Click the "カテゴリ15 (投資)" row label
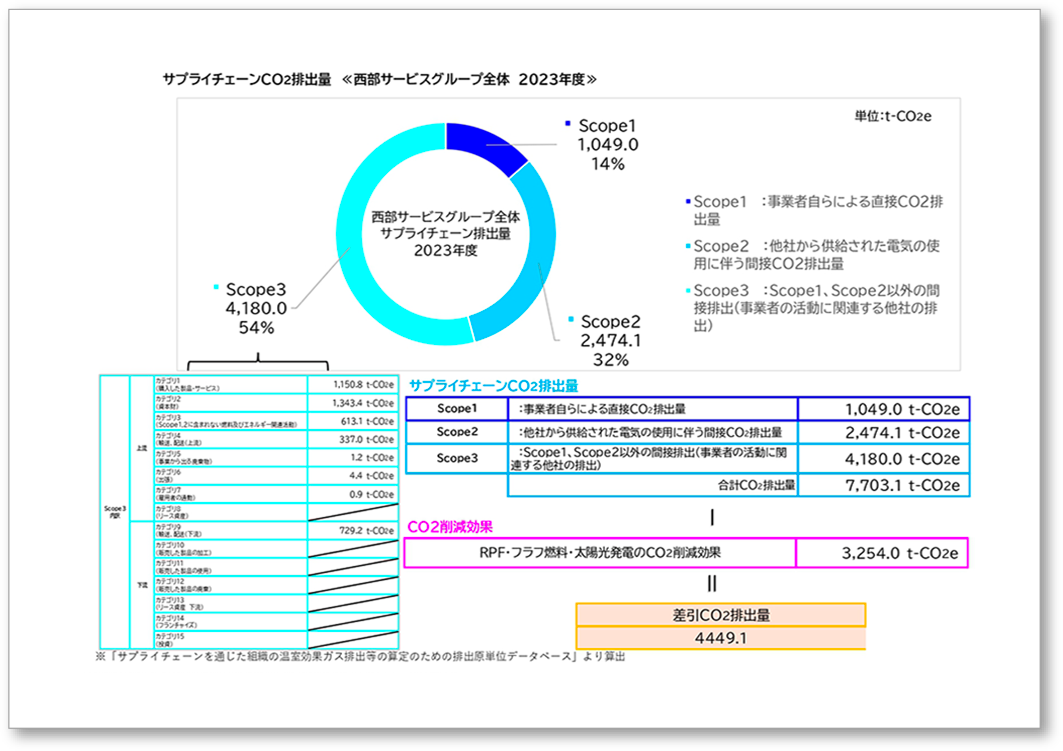Viewport: 1063px width, 751px height. click(230, 640)
